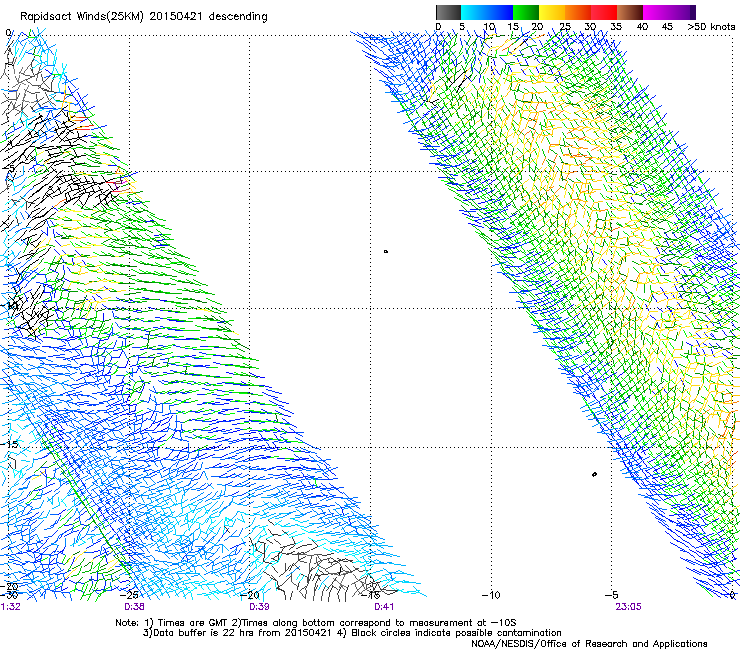The width and height of the screenshot is (740, 650).
Task: Click the '20' legend scale label
Action: coord(537,27)
